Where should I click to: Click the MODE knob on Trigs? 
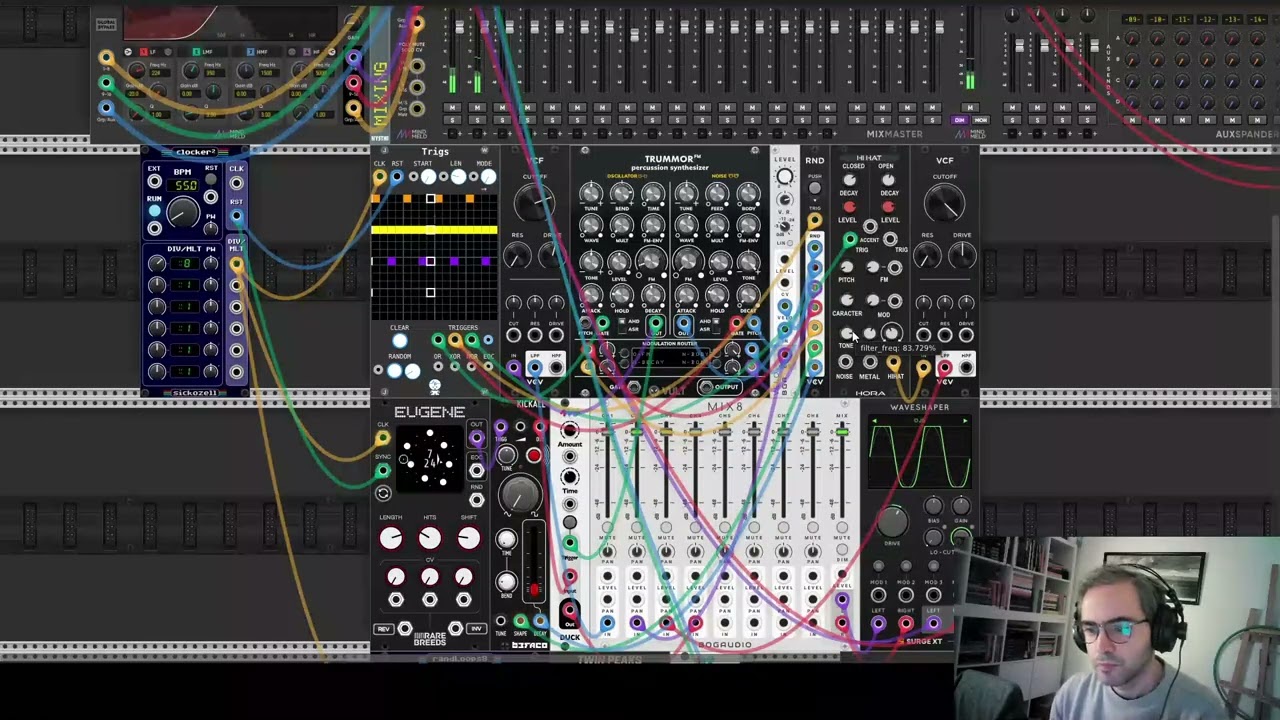click(487, 177)
